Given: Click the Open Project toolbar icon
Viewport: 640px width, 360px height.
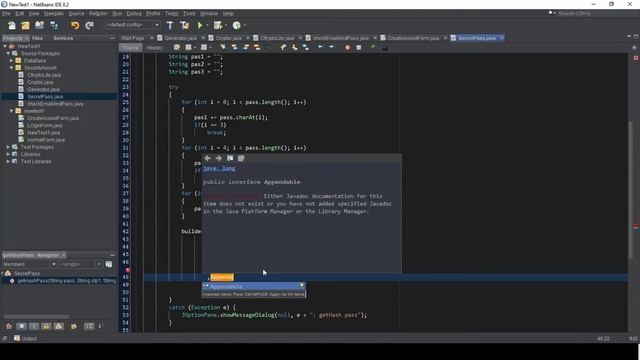Looking at the screenshot, I should (39, 25).
